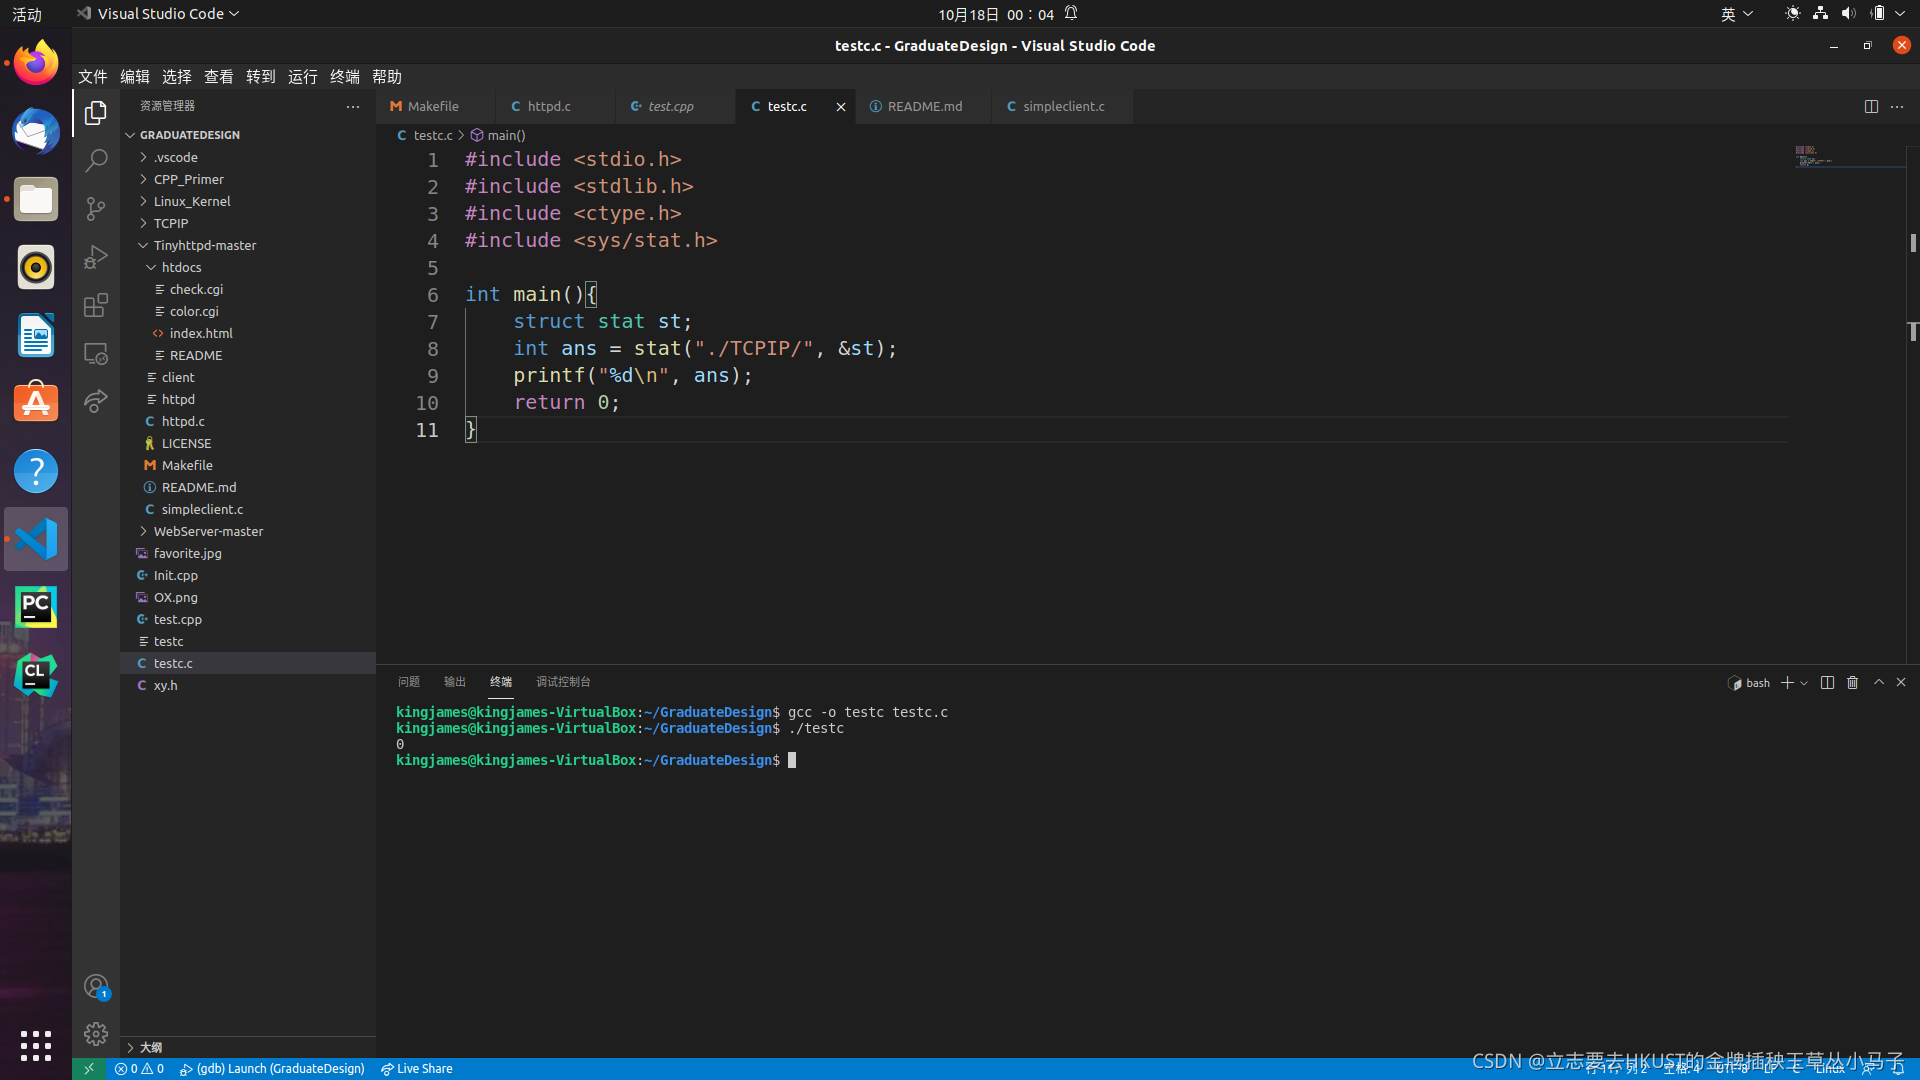
Task: Open terminal launch profile dropdown
Action: 1804,682
